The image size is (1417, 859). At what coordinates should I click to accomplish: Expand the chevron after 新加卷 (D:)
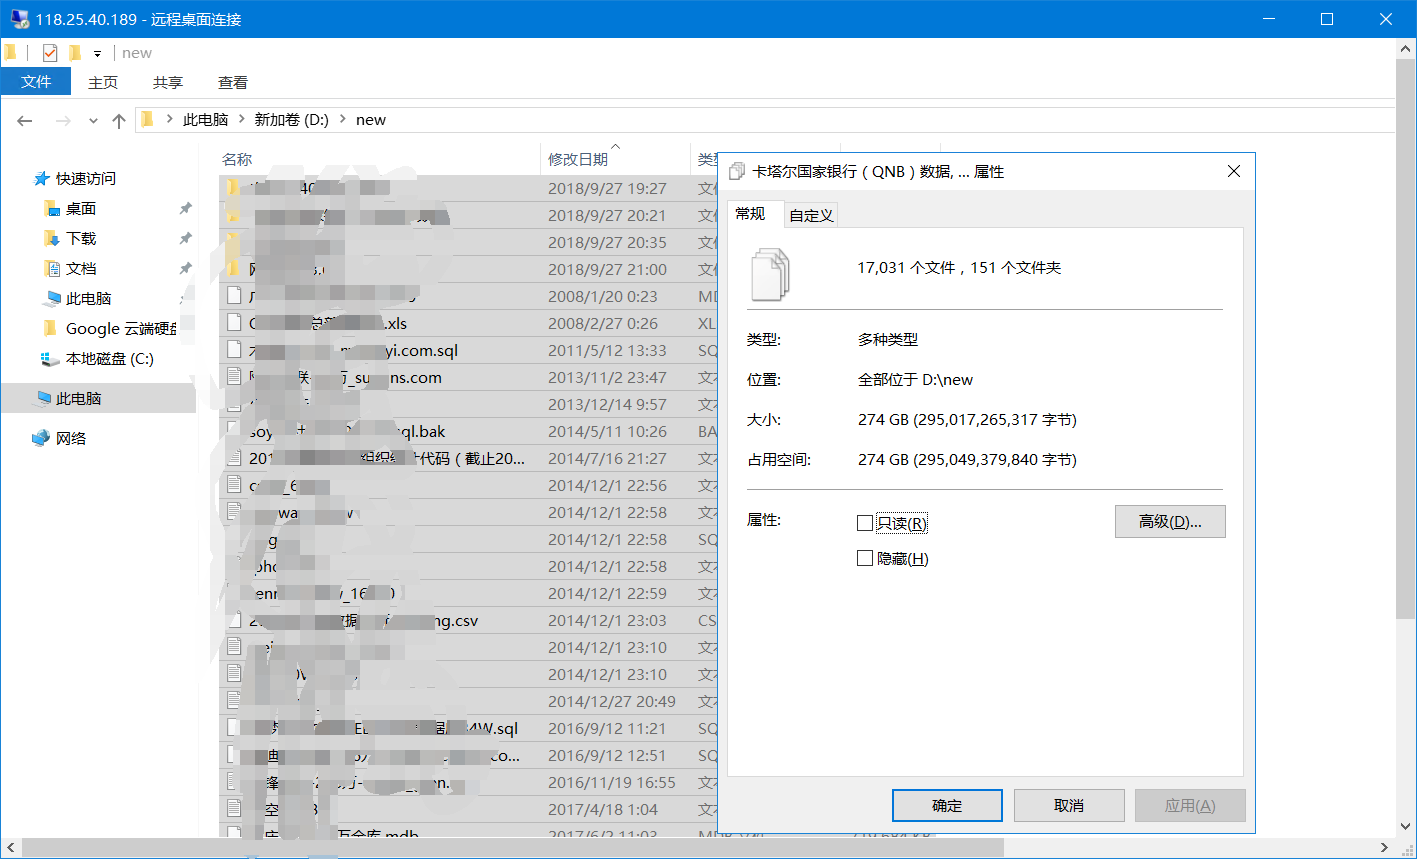[343, 120]
